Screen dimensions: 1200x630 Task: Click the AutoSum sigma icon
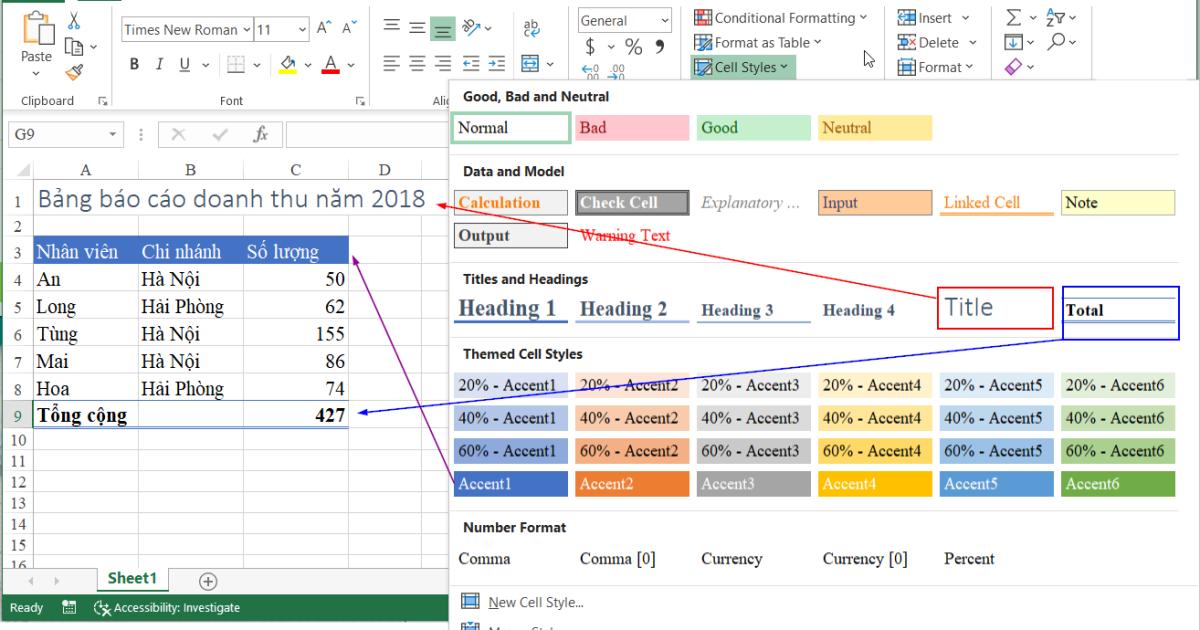[x=1013, y=15]
